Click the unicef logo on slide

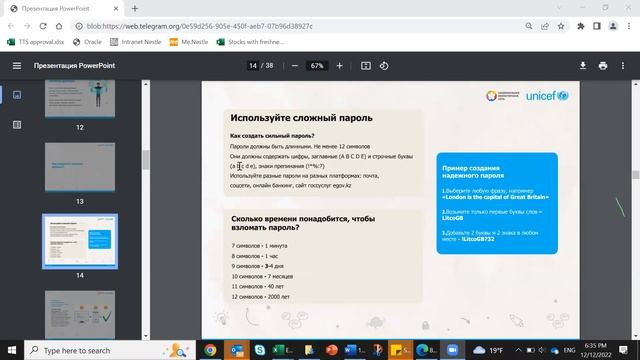(x=547, y=96)
